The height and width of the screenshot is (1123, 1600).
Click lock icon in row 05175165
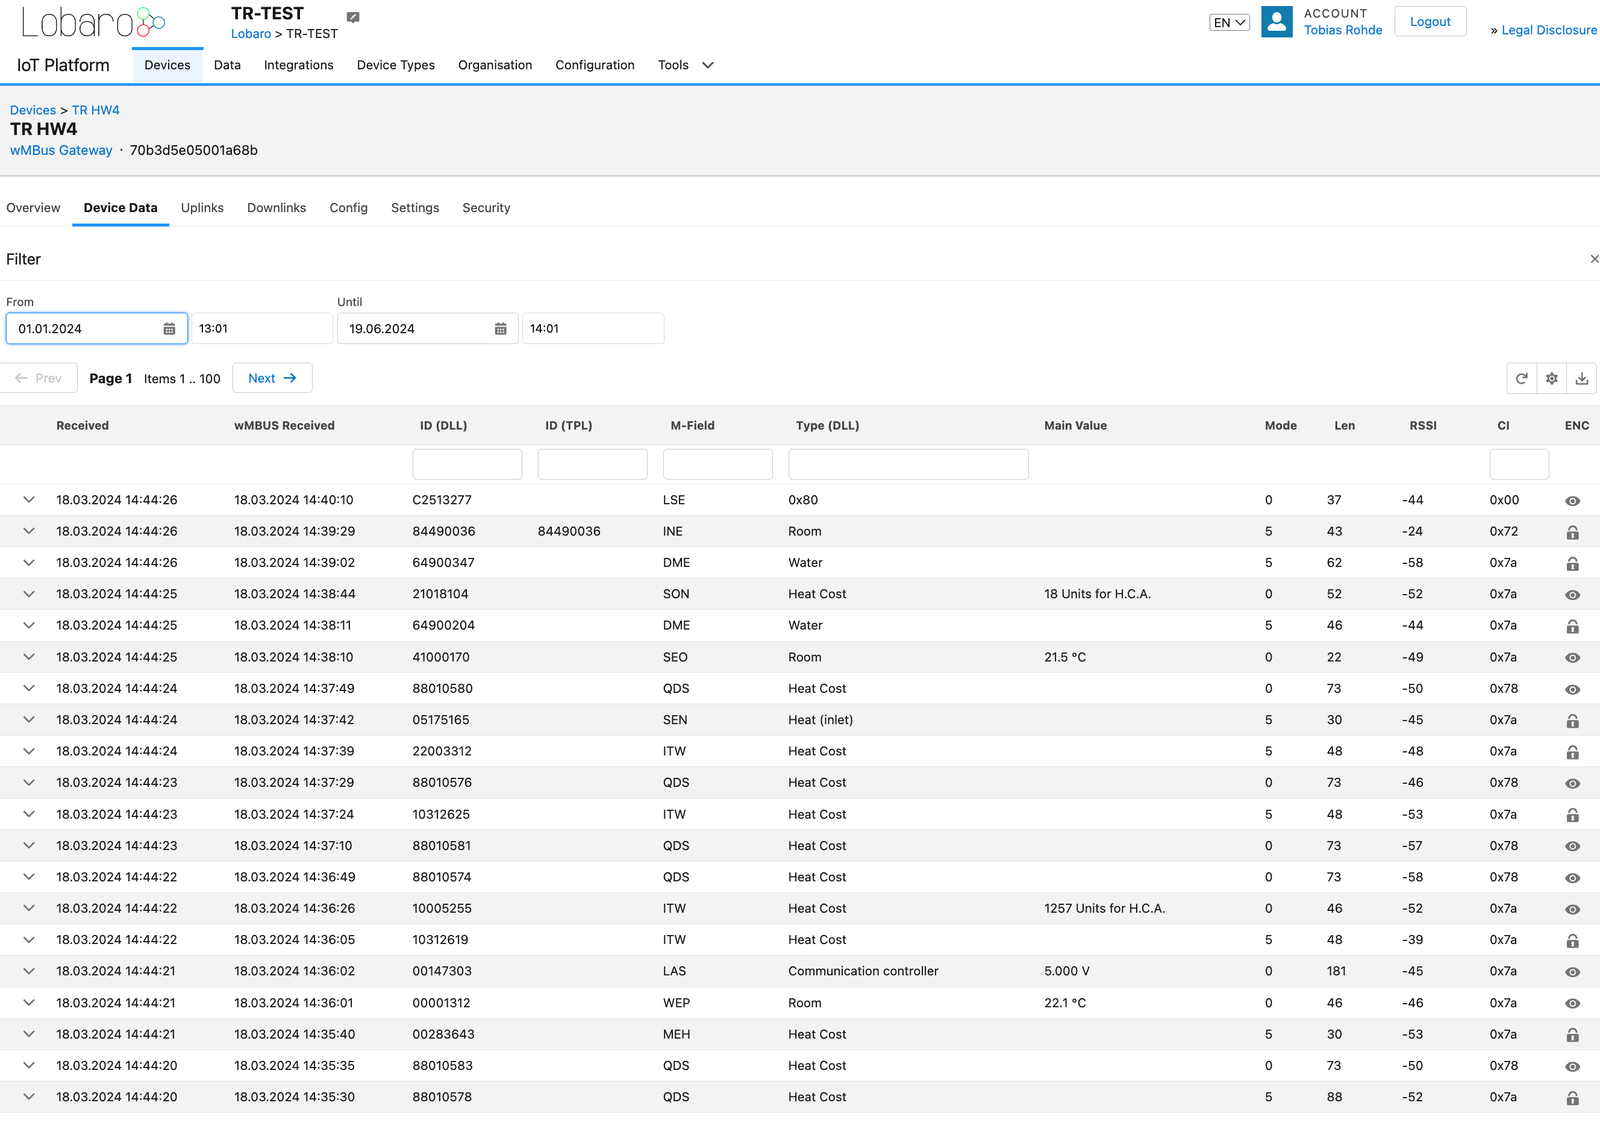pos(1572,721)
